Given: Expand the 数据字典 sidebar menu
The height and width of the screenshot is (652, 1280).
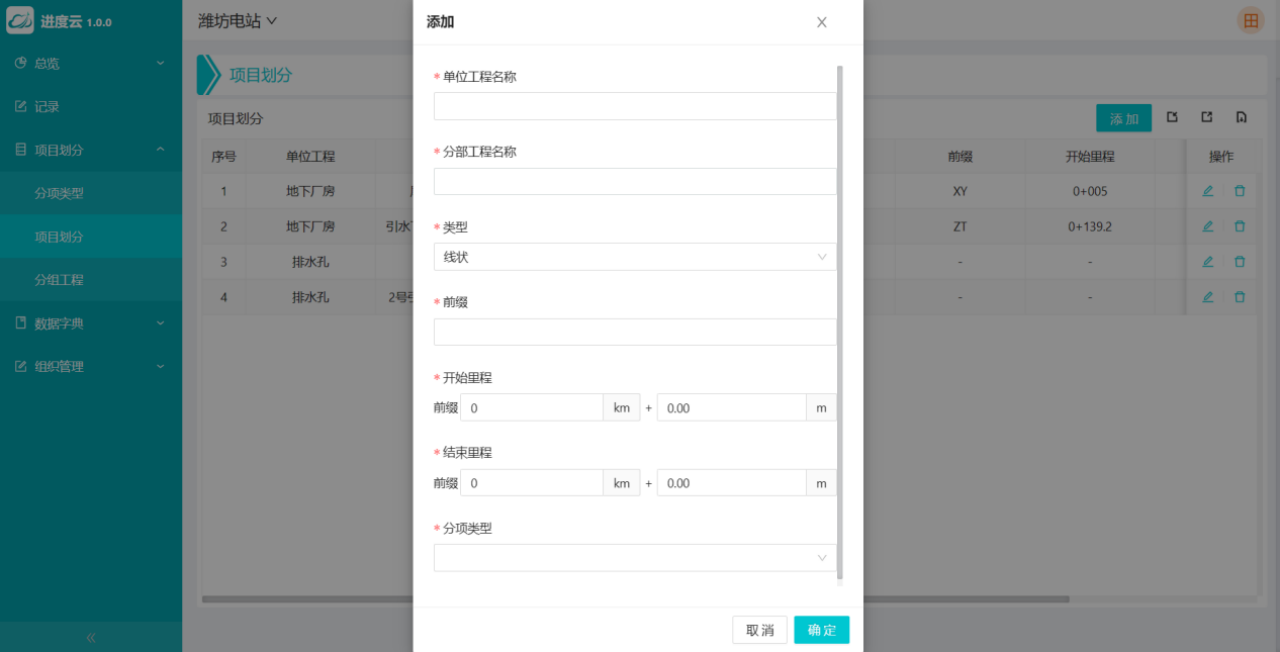Looking at the screenshot, I should pyautogui.click(x=90, y=324).
